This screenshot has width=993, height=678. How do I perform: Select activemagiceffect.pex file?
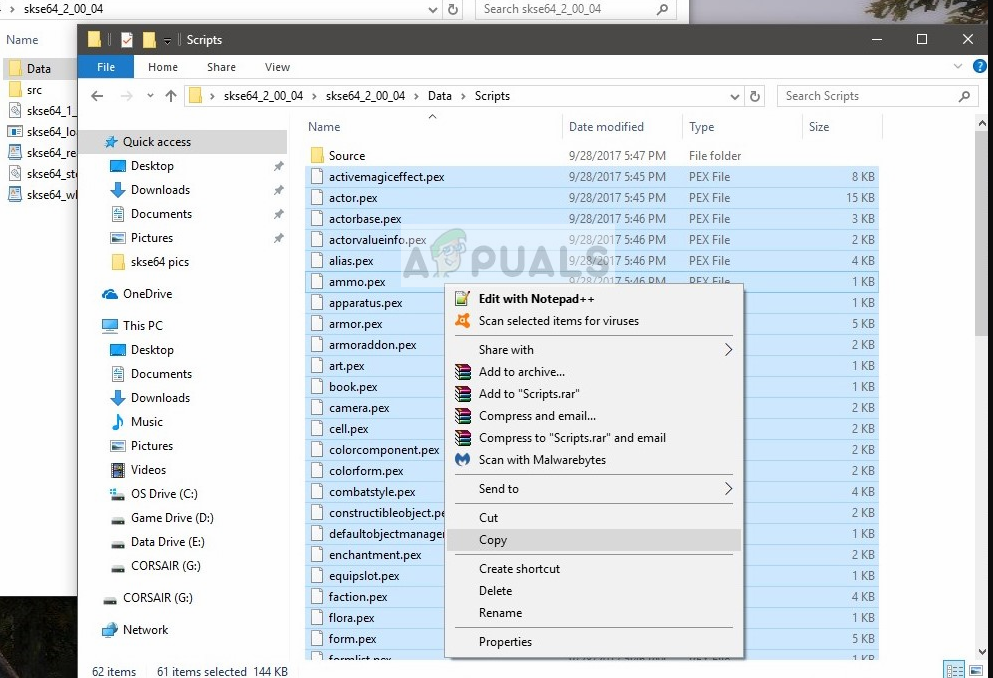pyautogui.click(x=591, y=177)
